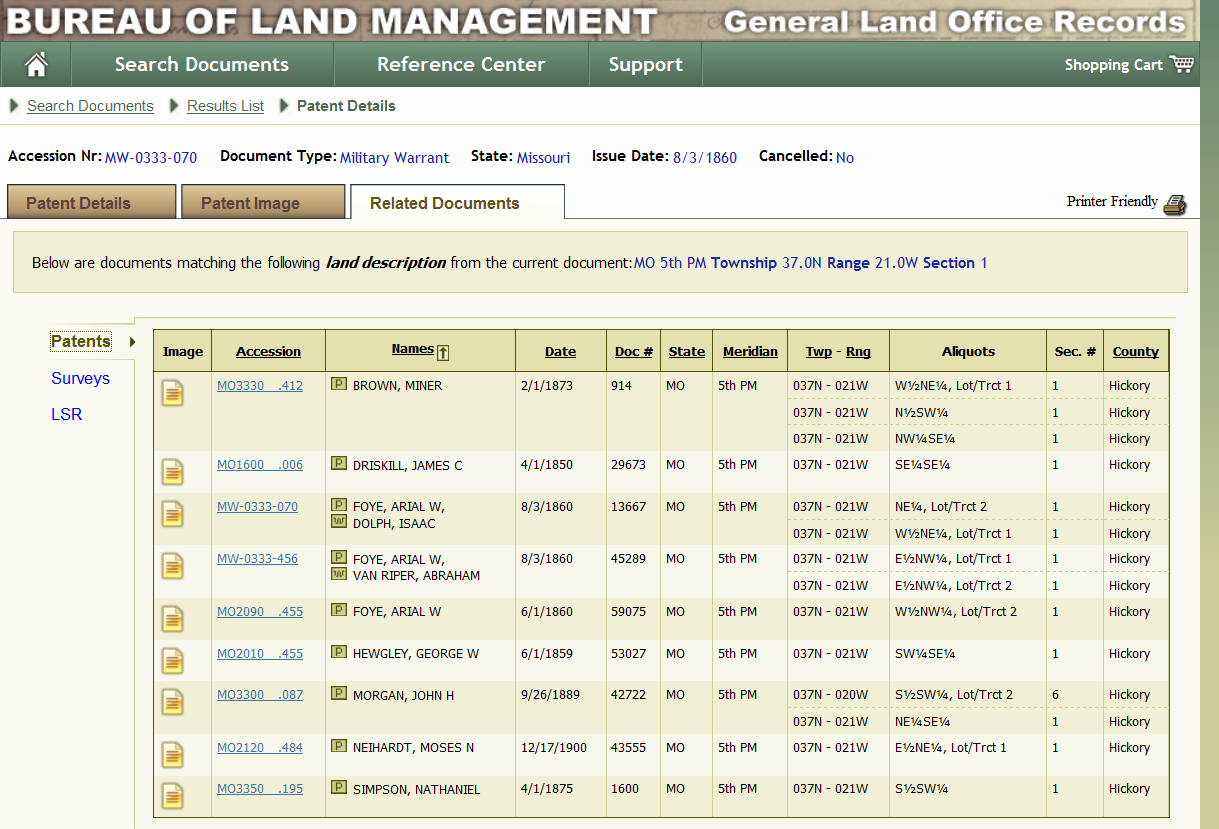Select Patents in the side list
Image resolution: width=1219 pixels, height=829 pixels.
[x=80, y=342]
